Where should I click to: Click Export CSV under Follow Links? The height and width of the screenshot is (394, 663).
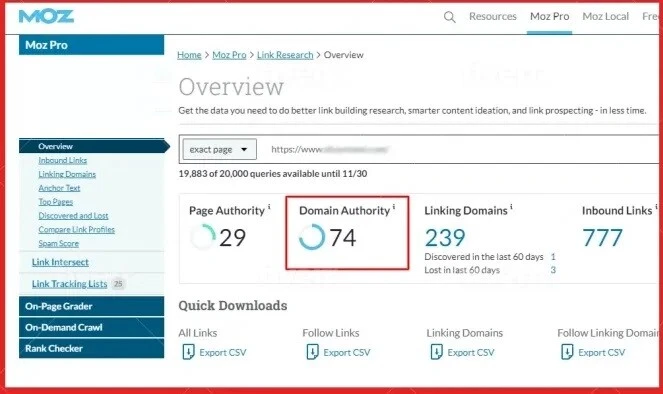pyautogui.click(x=347, y=352)
